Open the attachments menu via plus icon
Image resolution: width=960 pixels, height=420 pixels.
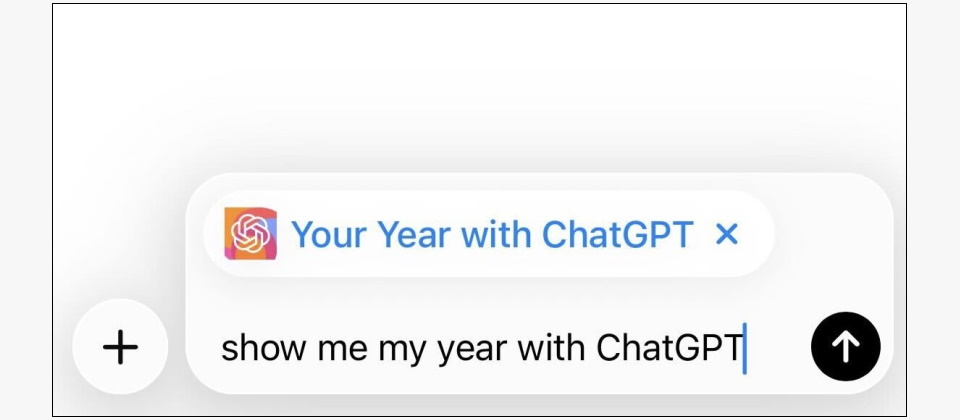click(120, 347)
